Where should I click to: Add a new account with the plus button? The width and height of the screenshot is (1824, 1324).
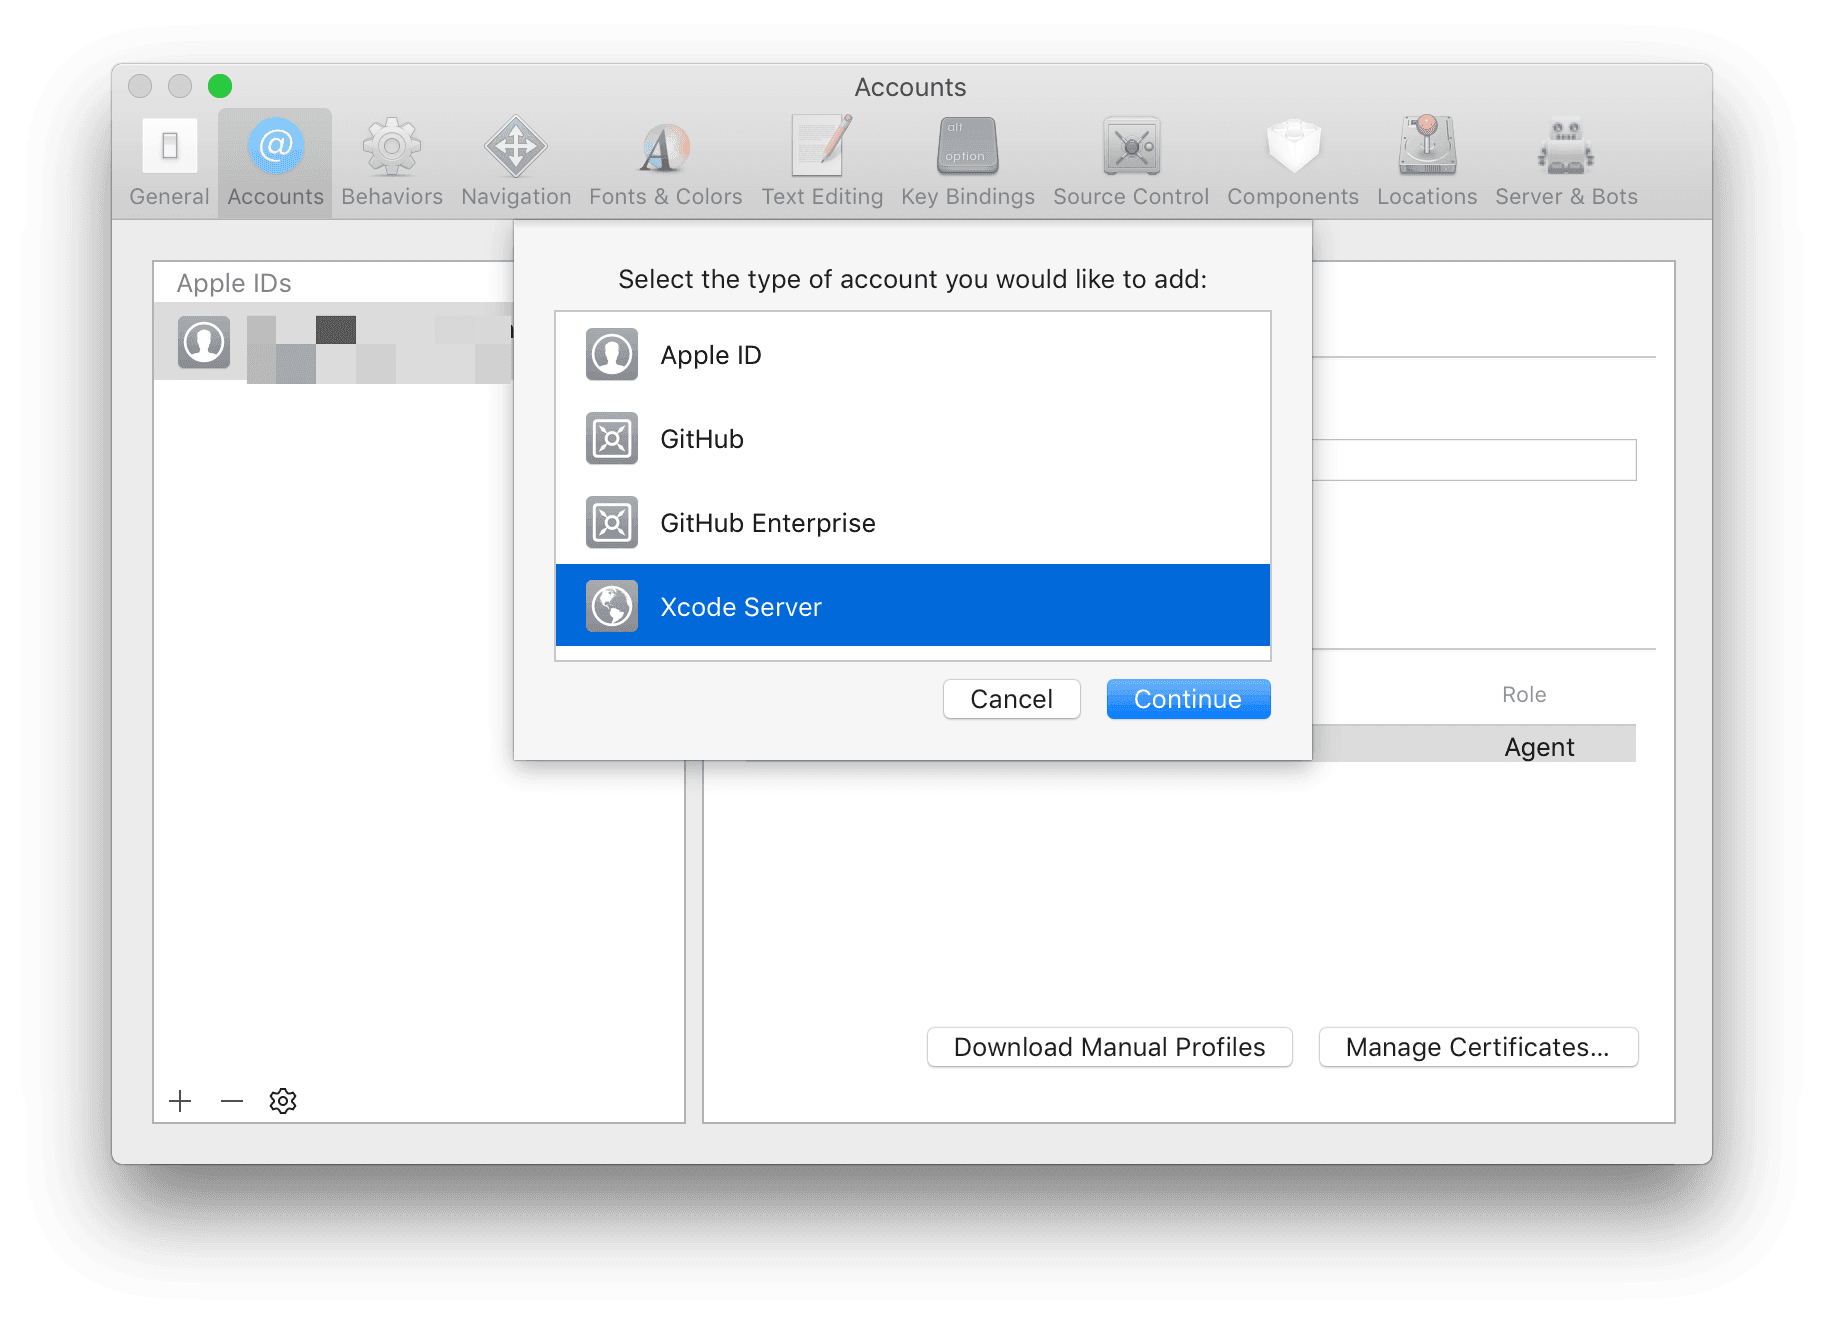coord(180,1100)
